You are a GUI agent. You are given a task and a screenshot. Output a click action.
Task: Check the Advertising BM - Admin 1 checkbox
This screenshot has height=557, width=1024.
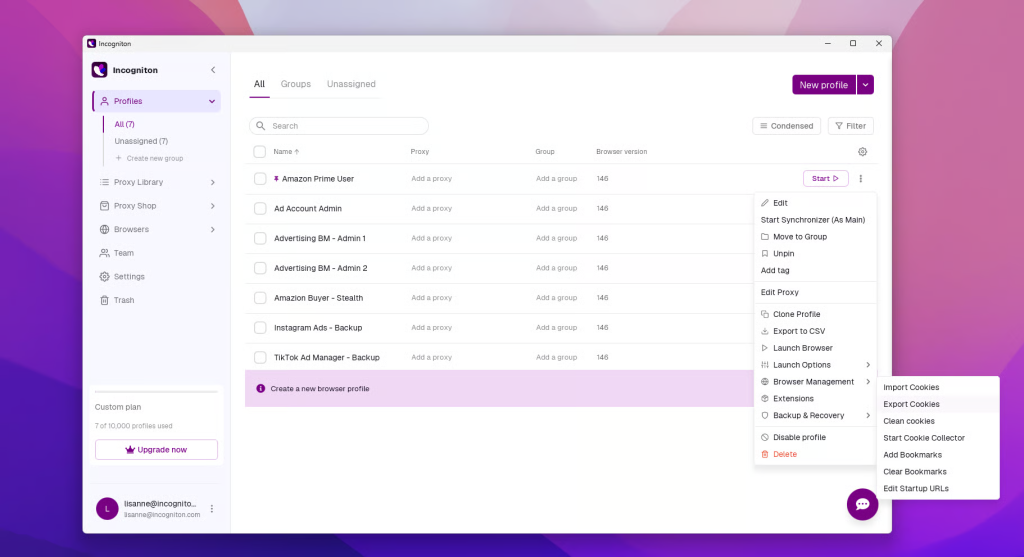point(260,238)
